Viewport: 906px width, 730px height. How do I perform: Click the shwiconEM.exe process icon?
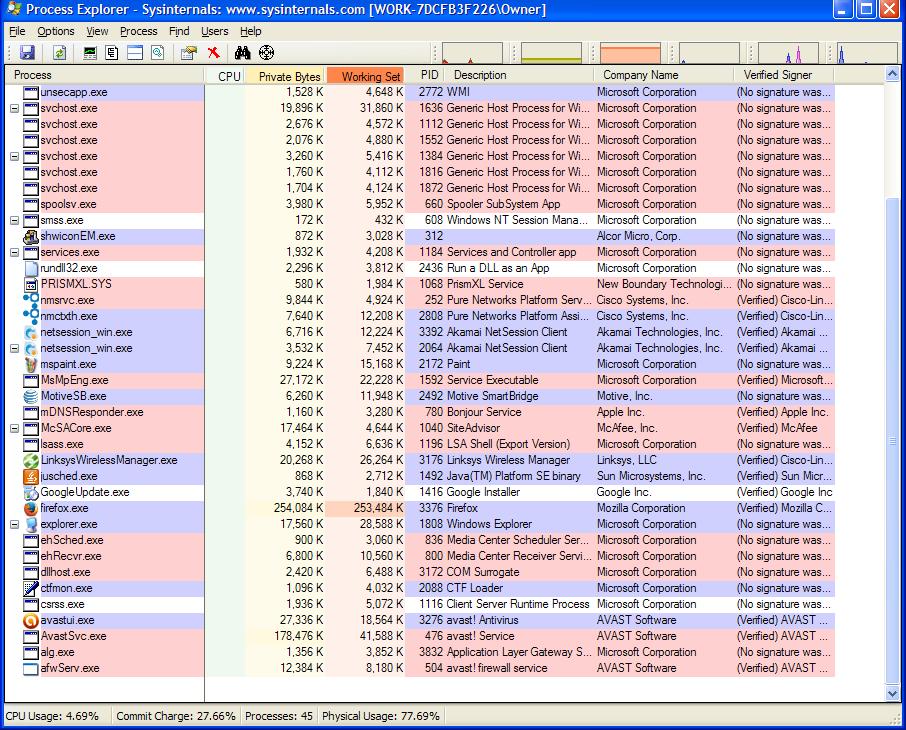point(31,236)
